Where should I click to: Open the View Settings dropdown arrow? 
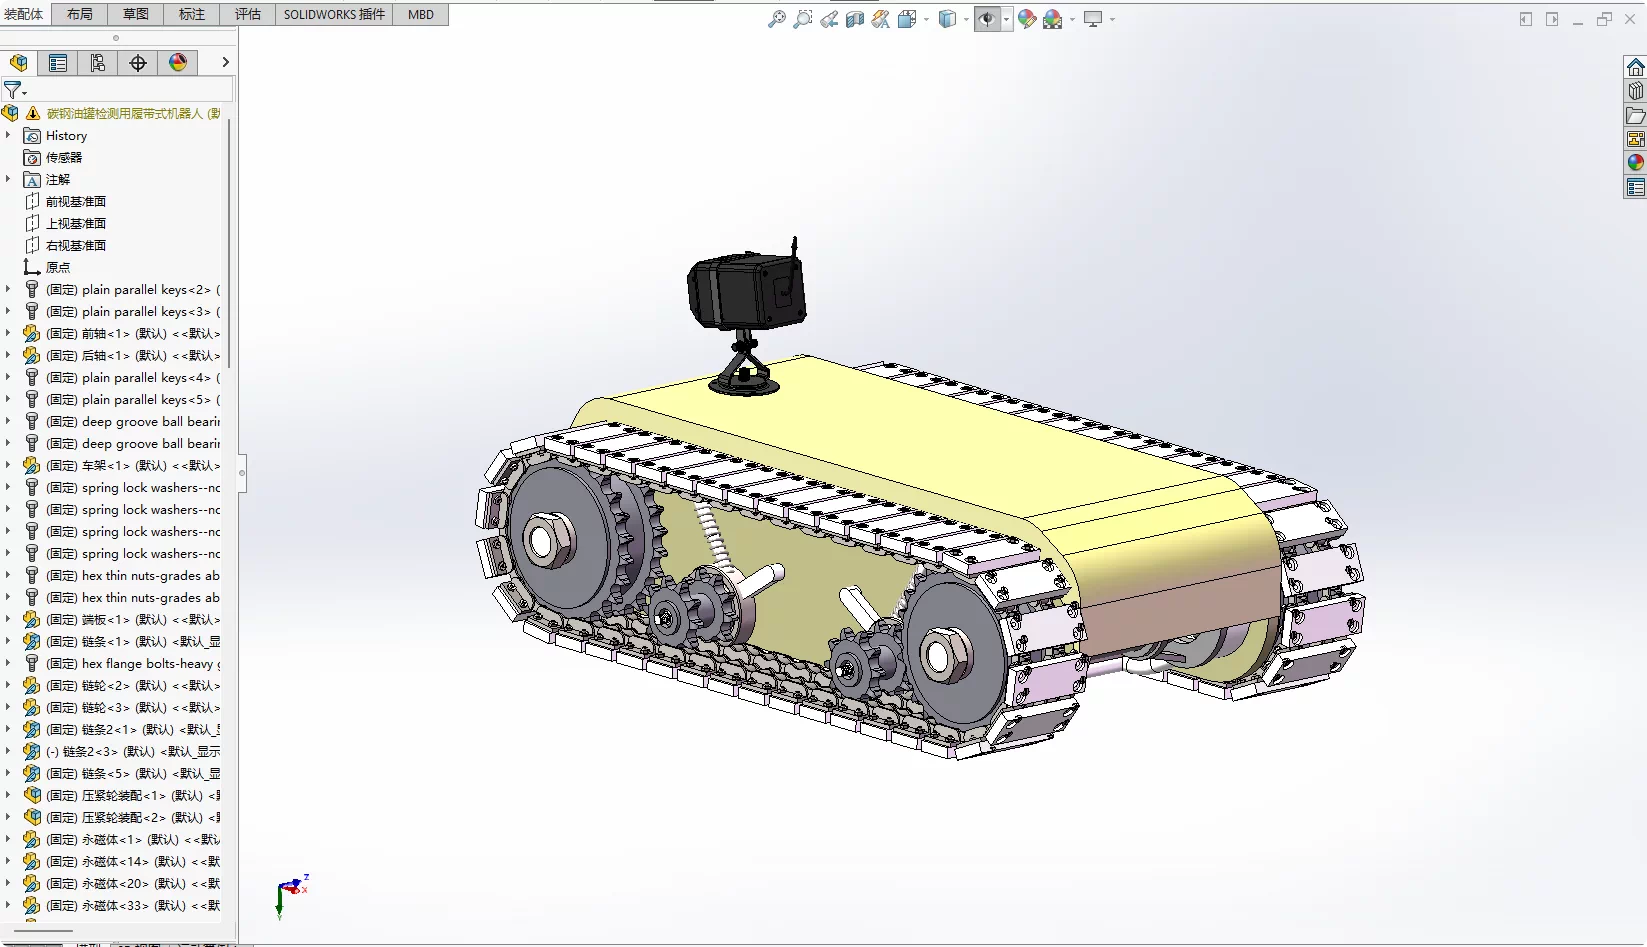click(1112, 19)
